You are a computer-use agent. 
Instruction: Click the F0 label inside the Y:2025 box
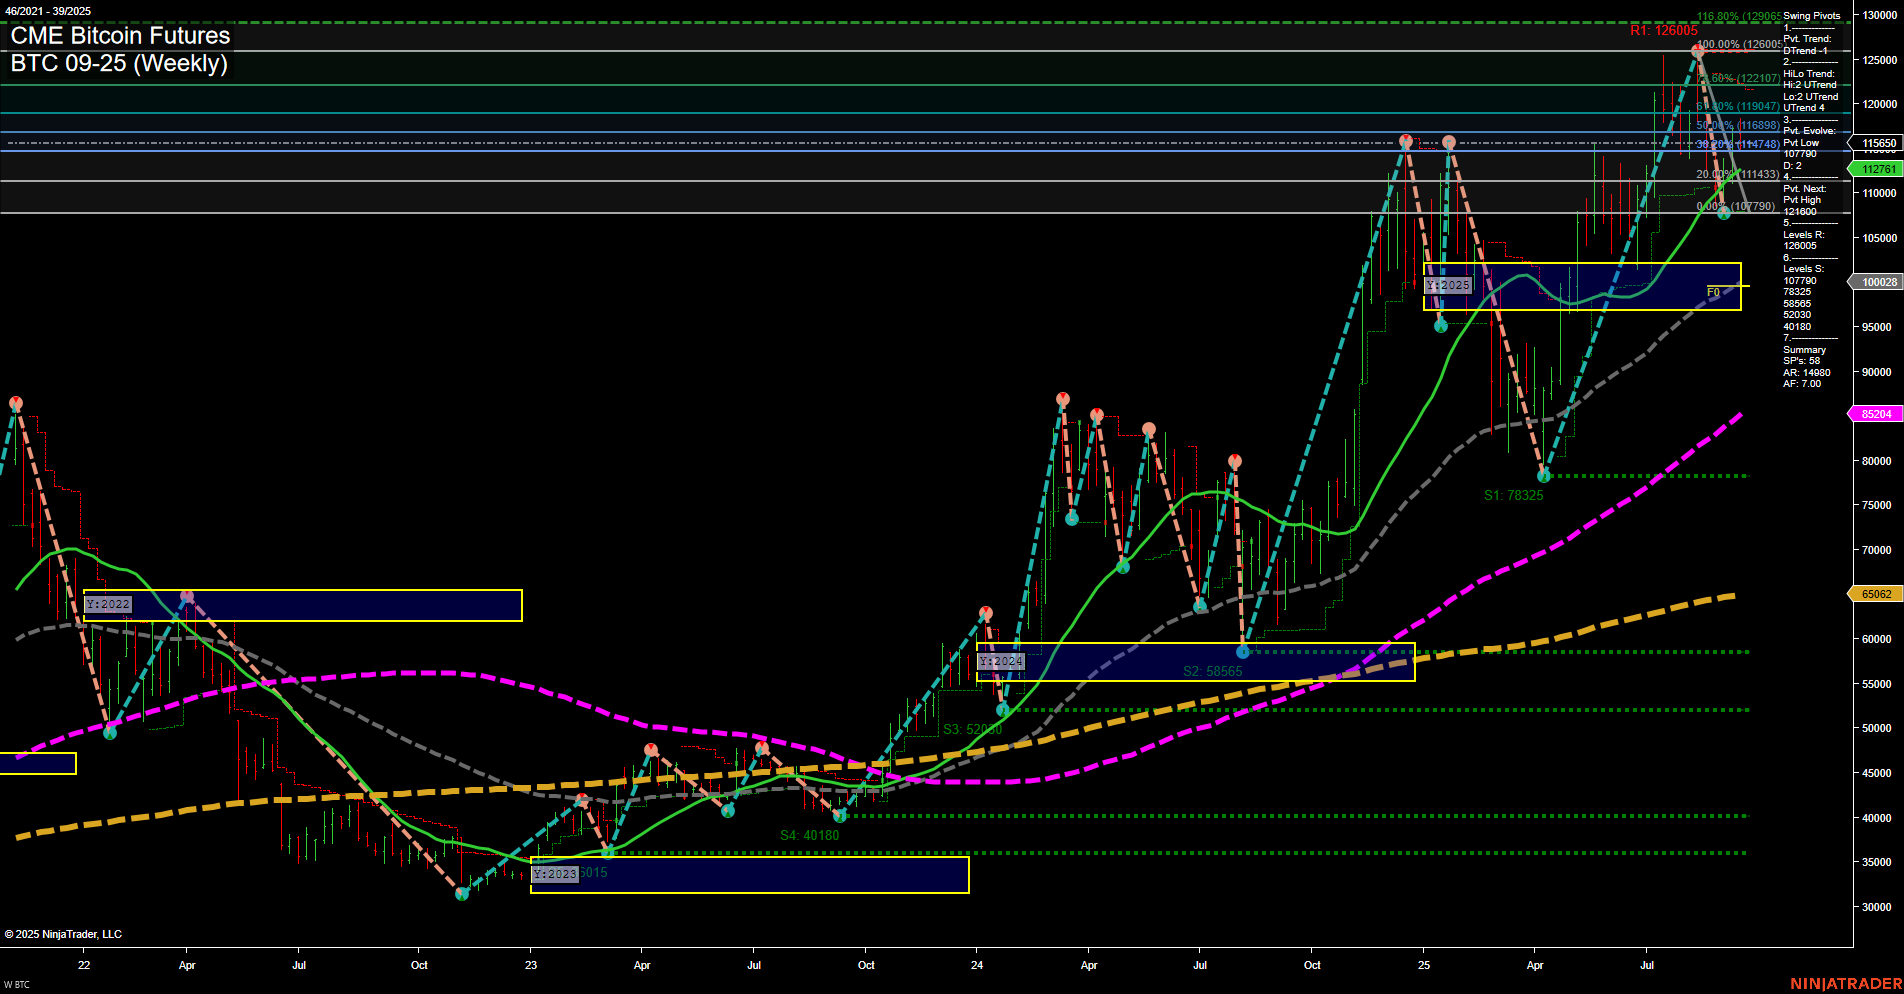tap(1712, 292)
